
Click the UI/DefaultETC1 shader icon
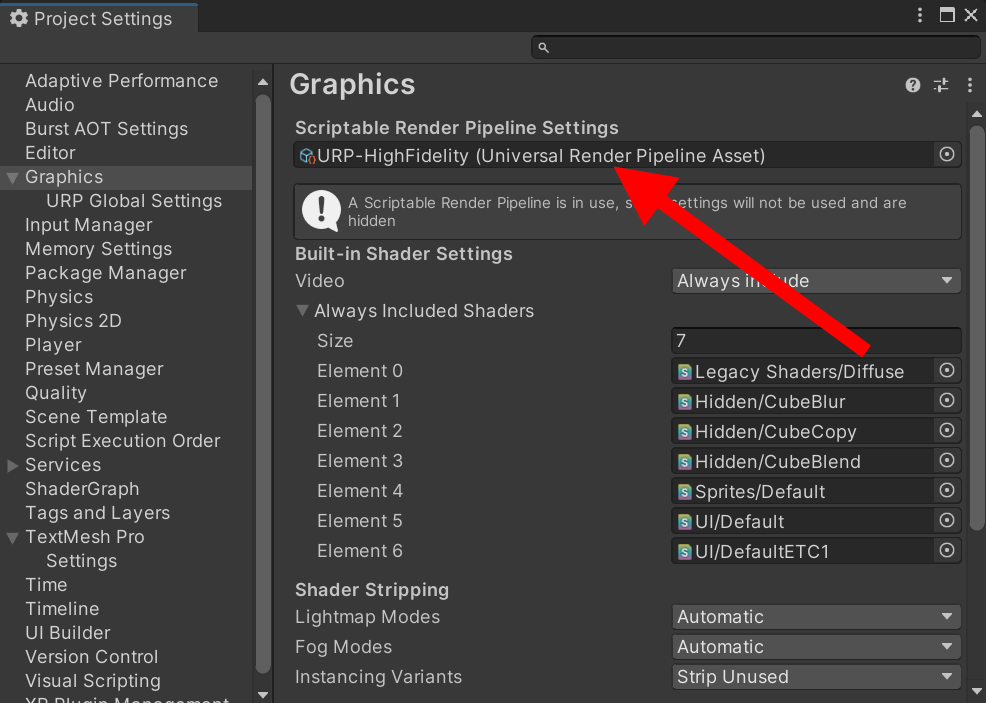tap(685, 552)
